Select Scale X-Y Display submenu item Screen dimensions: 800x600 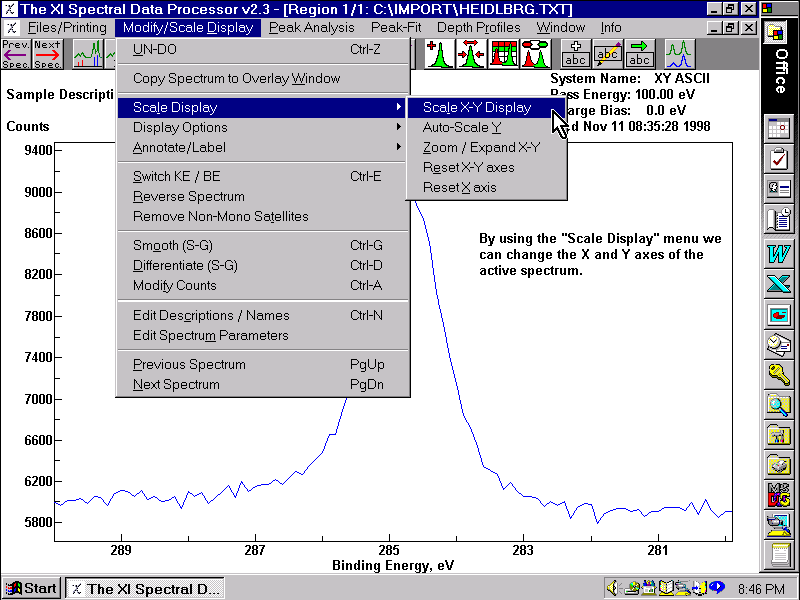(x=477, y=107)
